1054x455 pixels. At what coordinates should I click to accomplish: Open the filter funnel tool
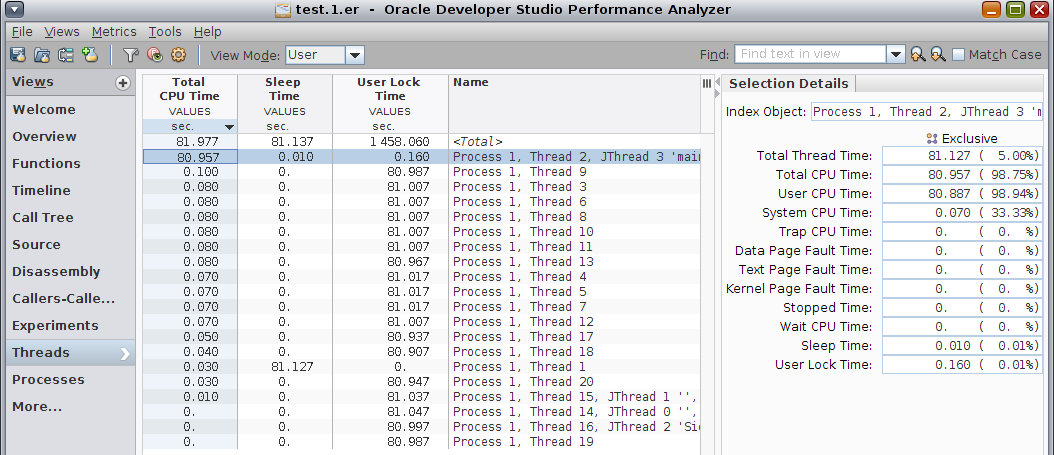131,55
